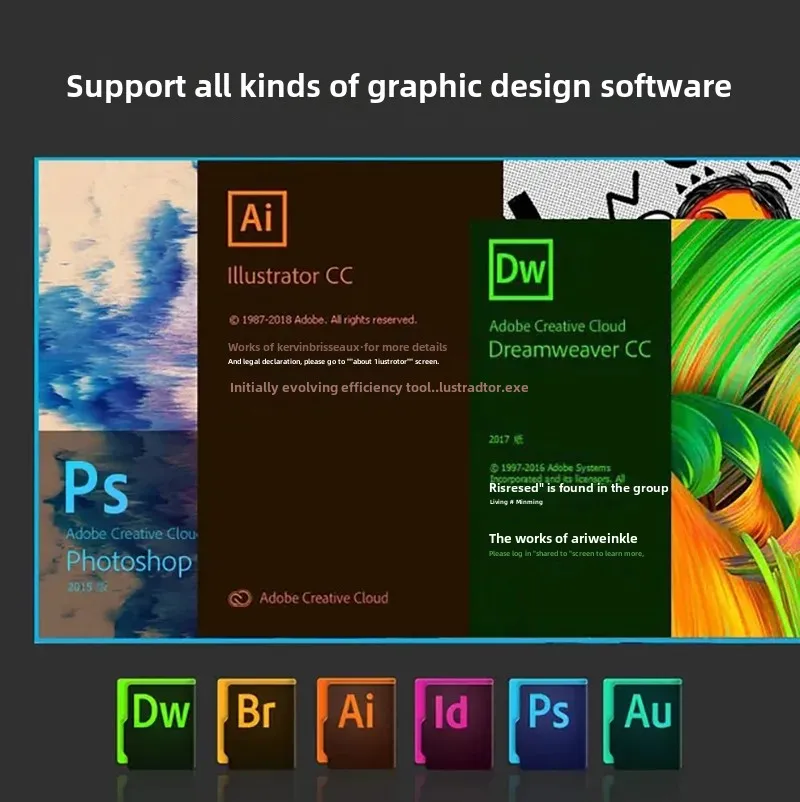Click the blue watercolor artwork on the Photoshop splash
This screenshot has height=802, width=800.
click(x=118, y=296)
